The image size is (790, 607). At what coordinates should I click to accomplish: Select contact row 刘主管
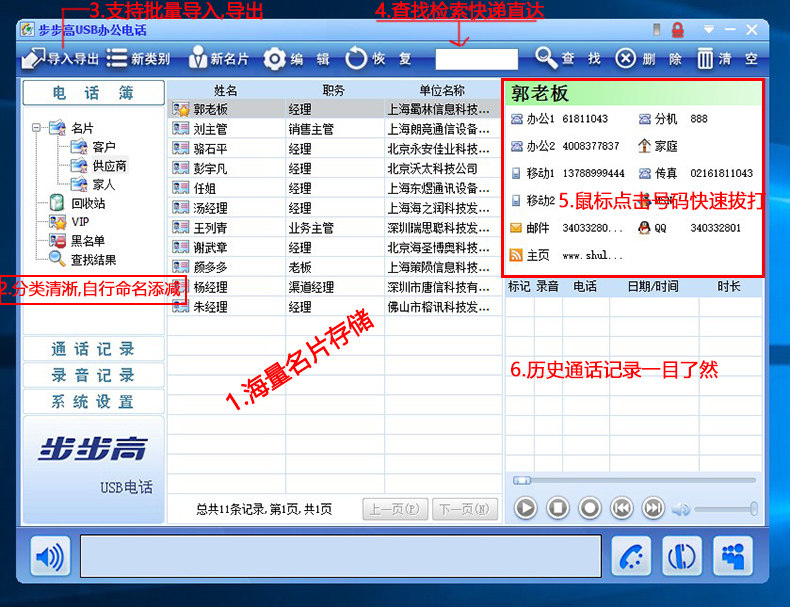tap(335, 129)
